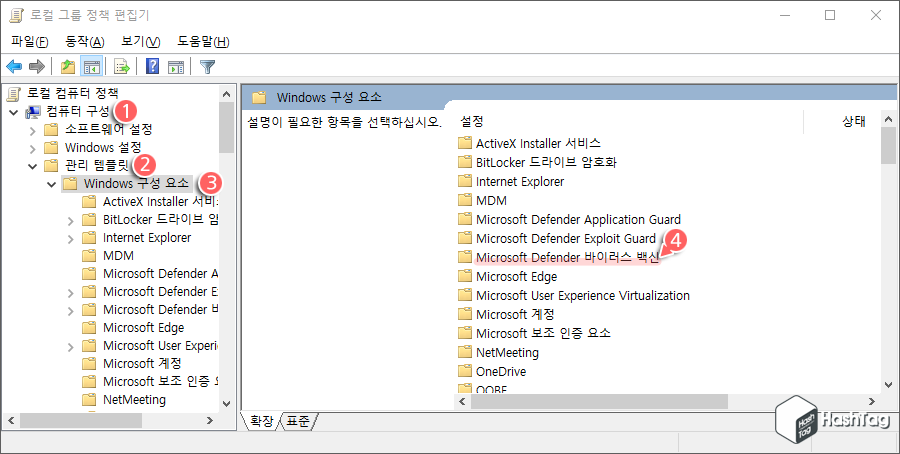
Task: Open Help via the question mark icon
Action: tap(153, 67)
